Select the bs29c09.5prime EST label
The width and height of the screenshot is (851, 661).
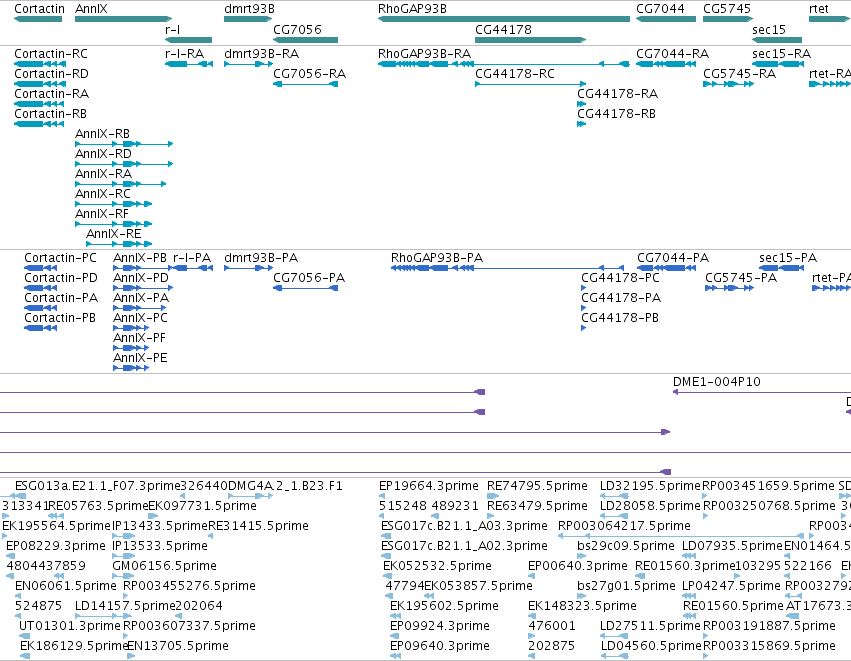(x=625, y=546)
